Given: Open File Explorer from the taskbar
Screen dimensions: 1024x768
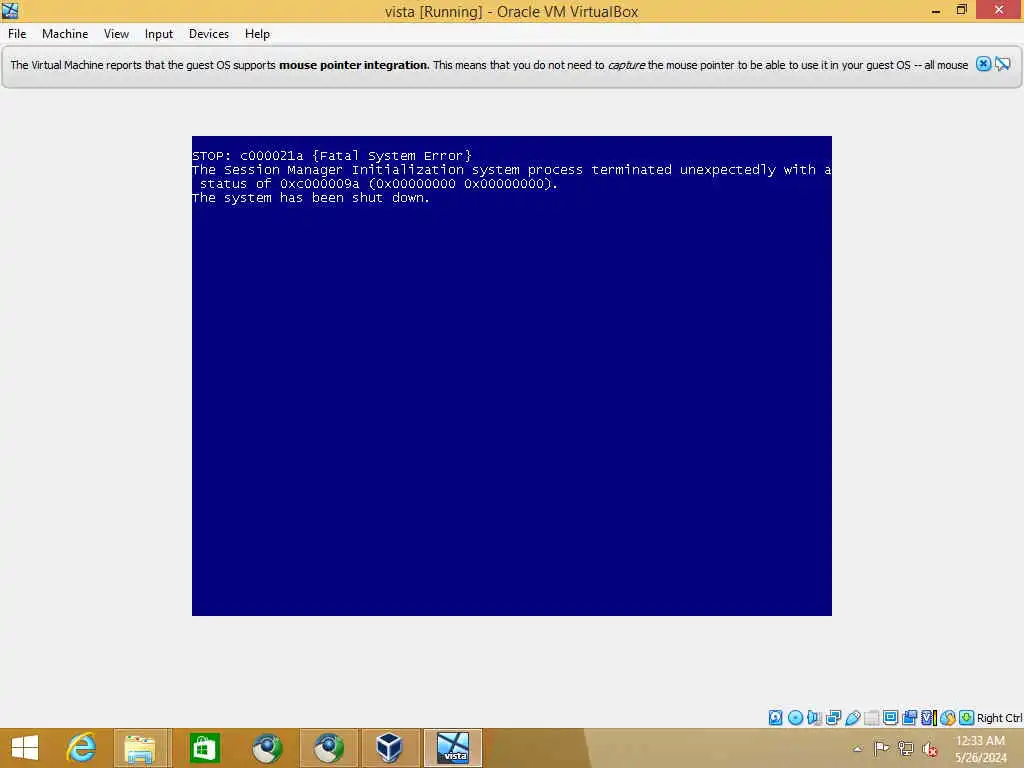Looking at the screenshot, I should point(141,748).
